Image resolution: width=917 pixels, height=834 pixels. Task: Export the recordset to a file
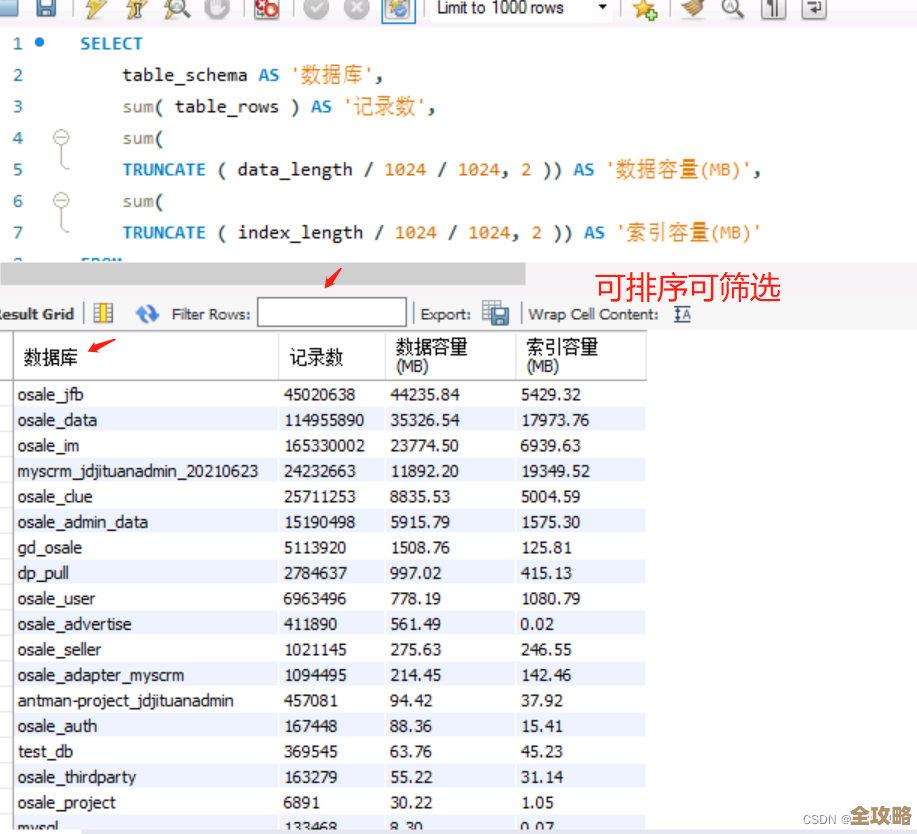496,313
